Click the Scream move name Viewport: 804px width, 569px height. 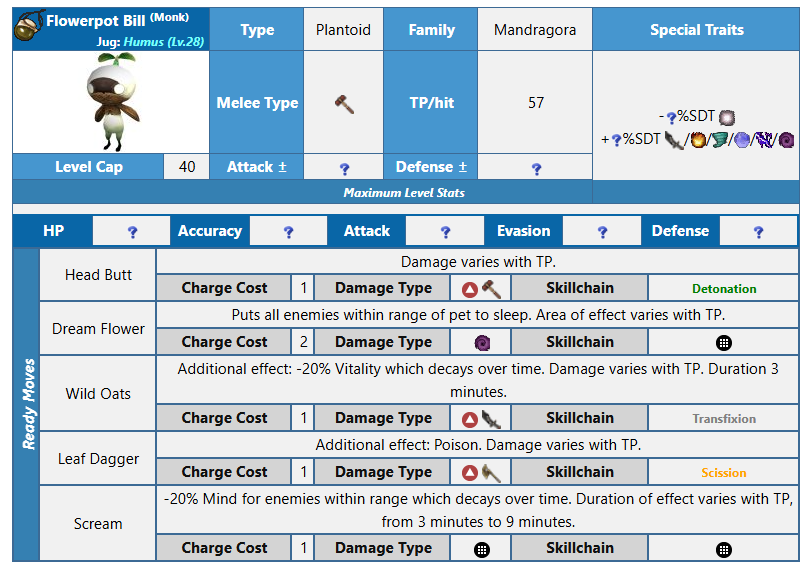pyautogui.click(x=98, y=524)
